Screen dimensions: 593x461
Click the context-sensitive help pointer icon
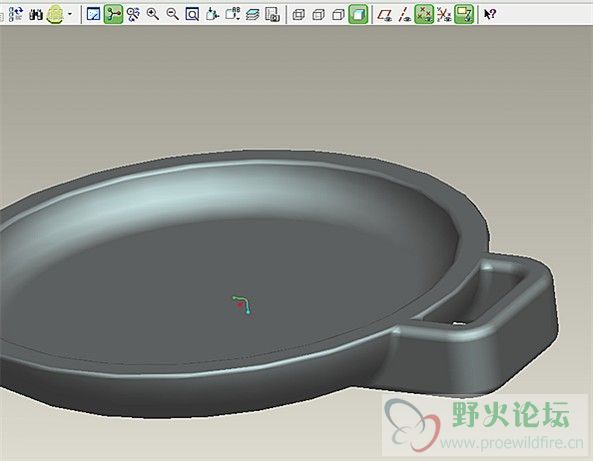(490, 14)
